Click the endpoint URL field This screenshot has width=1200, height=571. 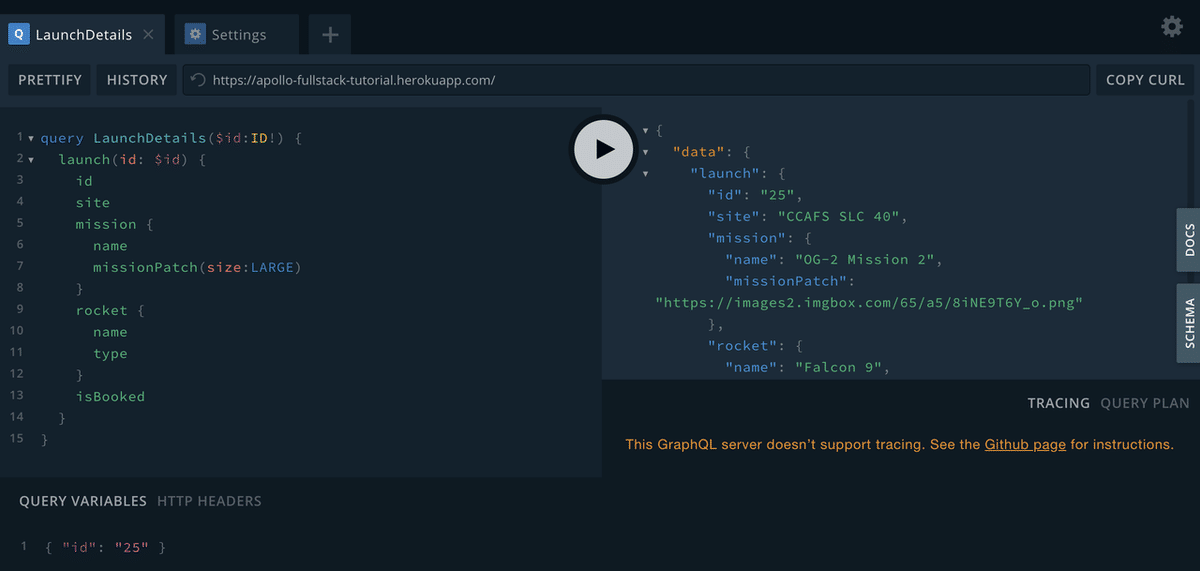click(636, 80)
